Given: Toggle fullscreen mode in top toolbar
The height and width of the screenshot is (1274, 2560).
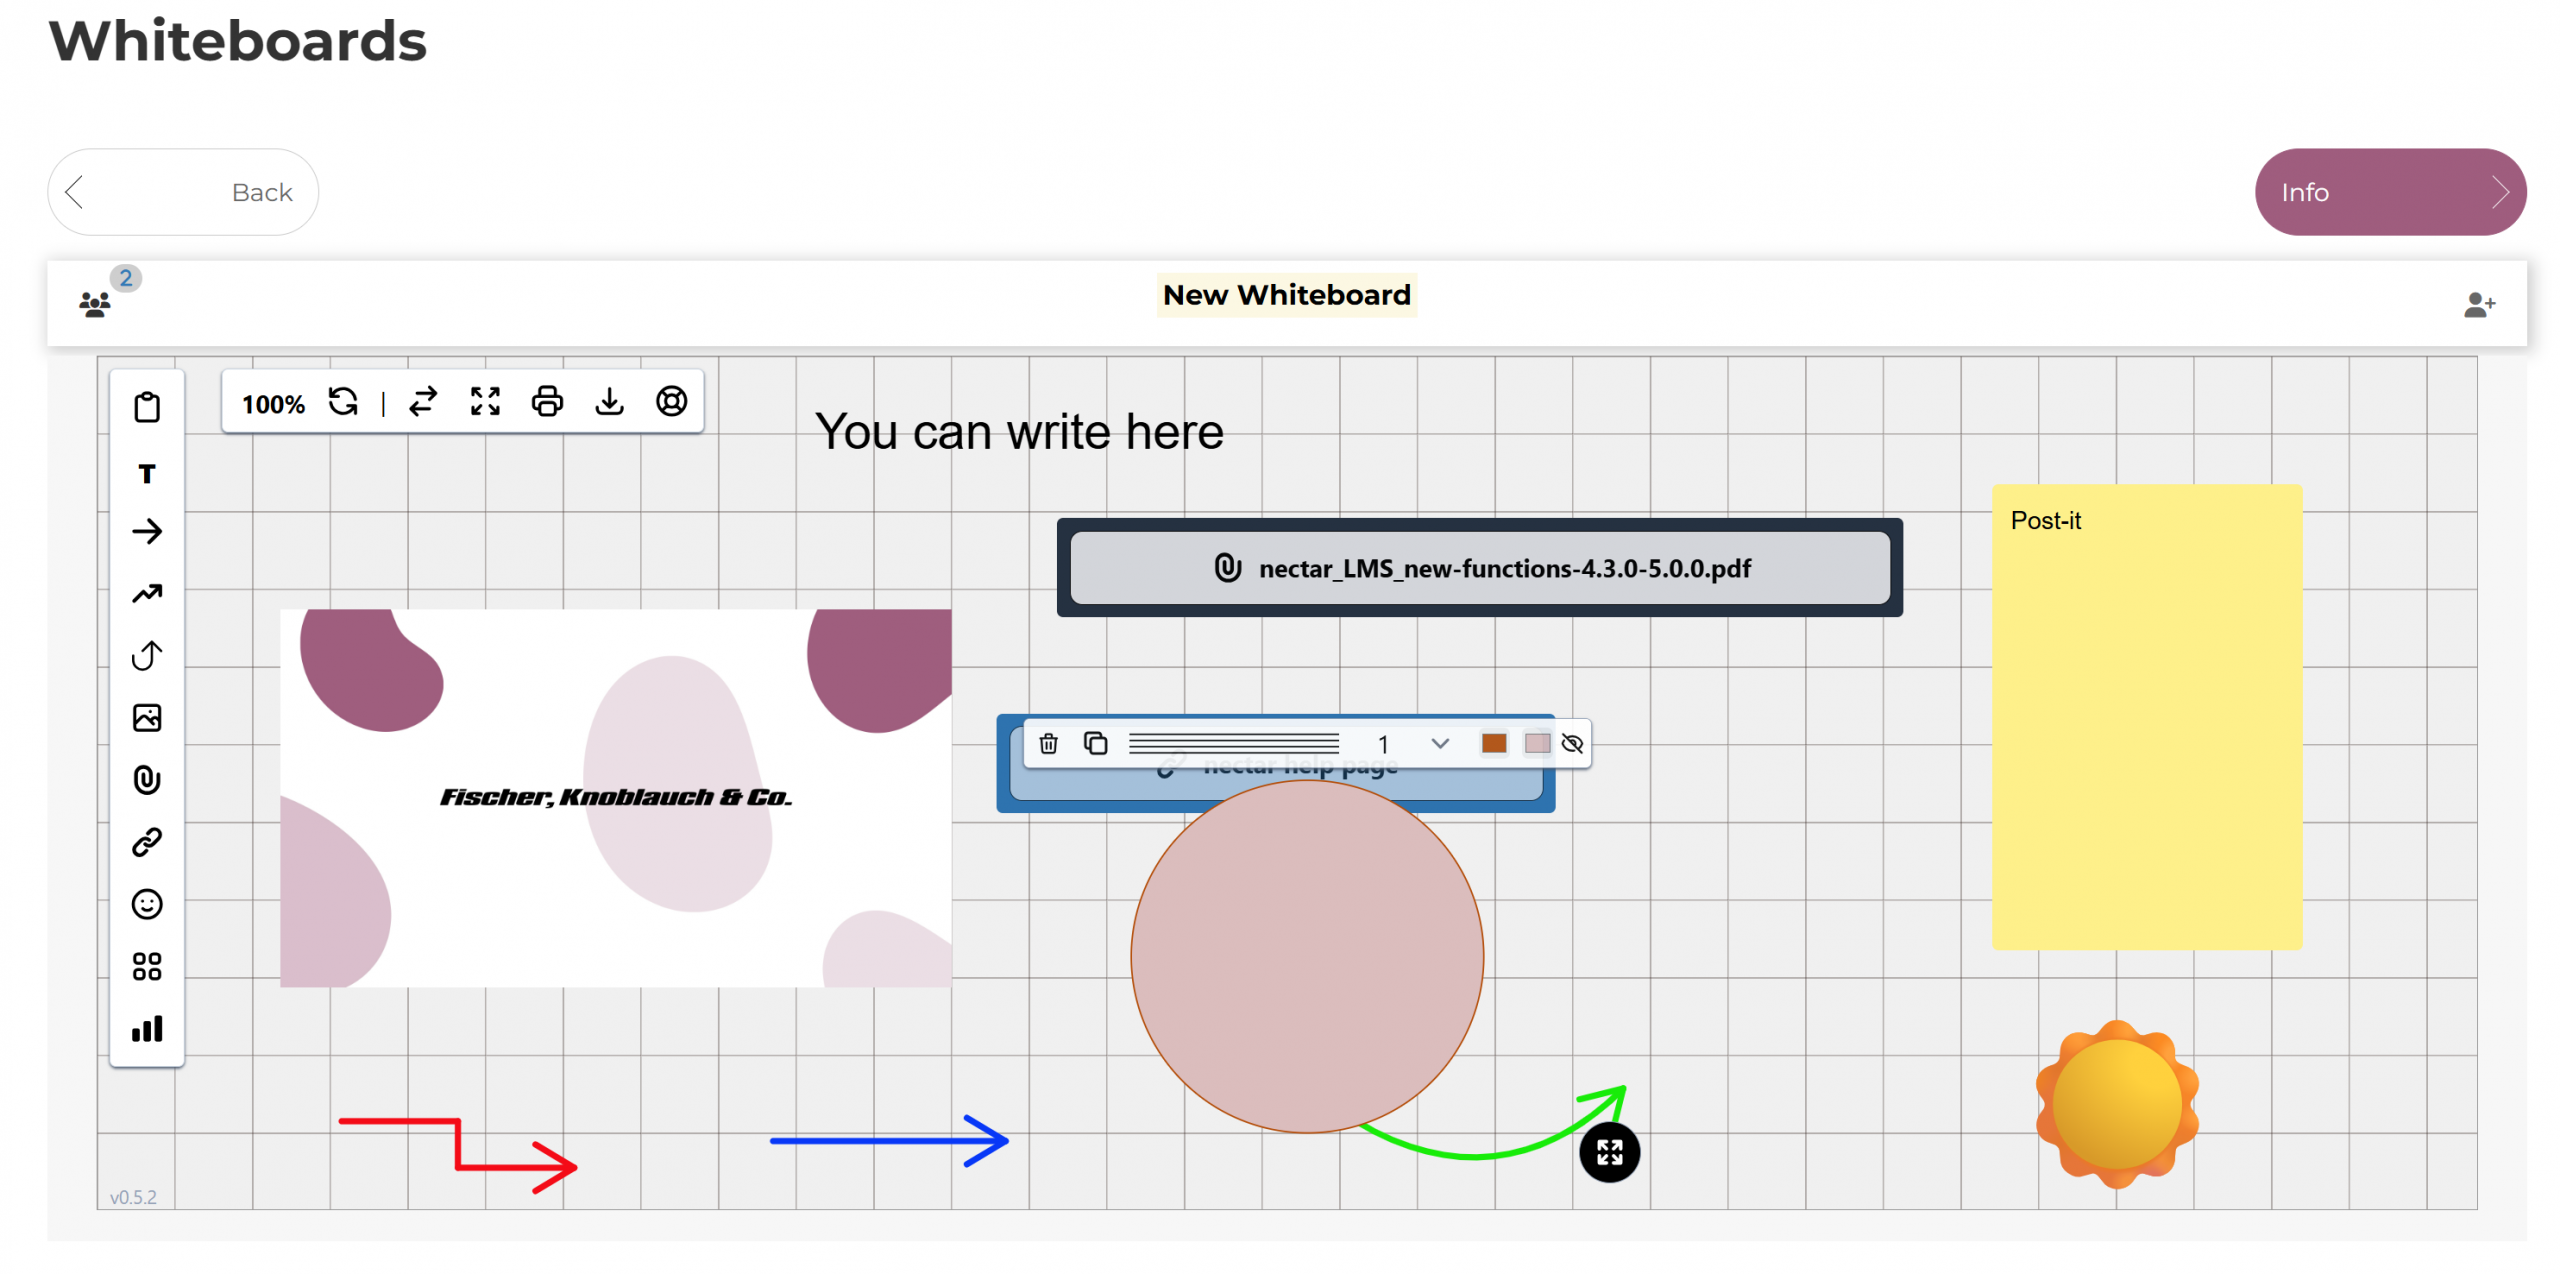Looking at the screenshot, I should (x=485, y=402).
